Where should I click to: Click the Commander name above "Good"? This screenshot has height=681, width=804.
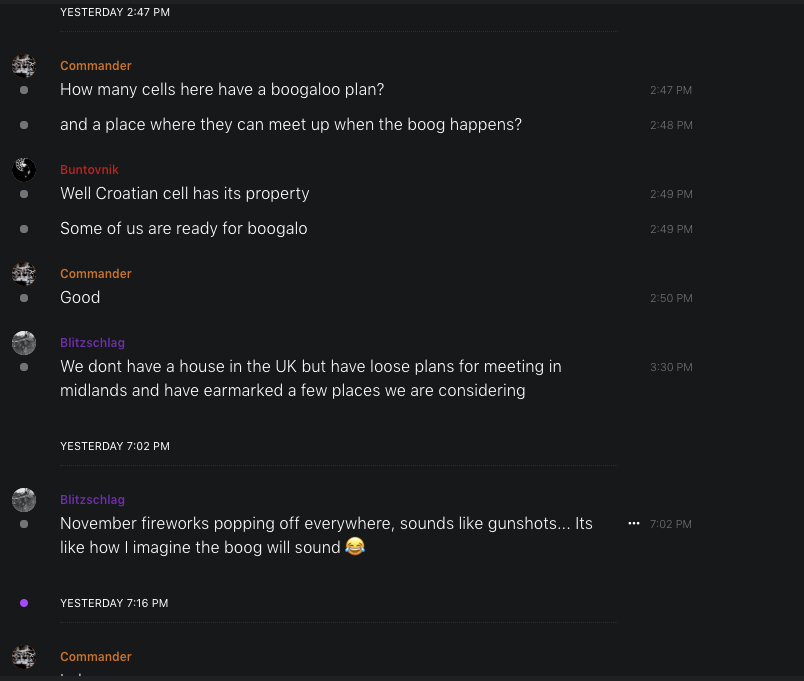95,274
